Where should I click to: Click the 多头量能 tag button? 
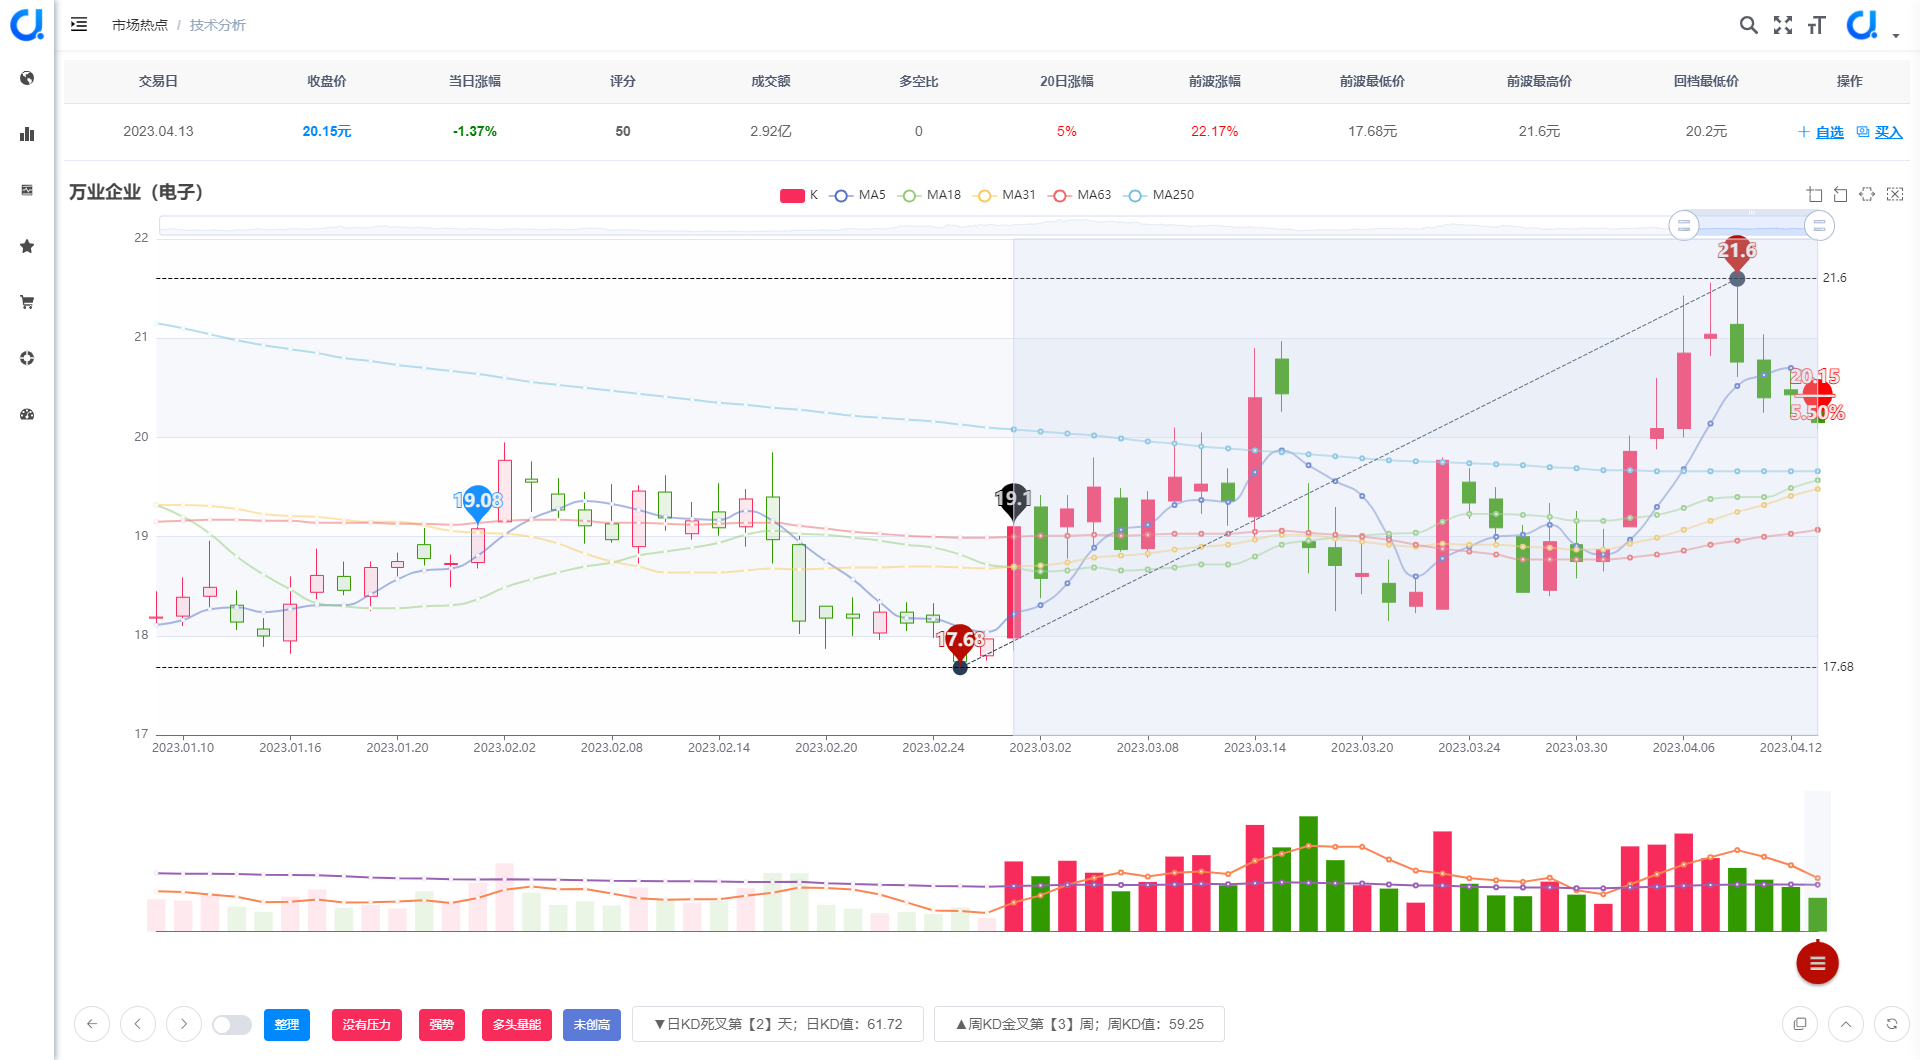(x=517, y=1025)
